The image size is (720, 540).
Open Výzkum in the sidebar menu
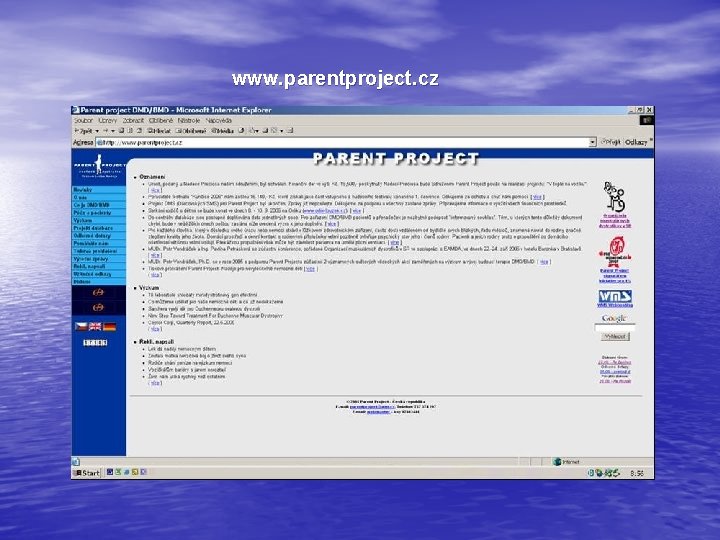pyautogui.click(x=99, y=220)
